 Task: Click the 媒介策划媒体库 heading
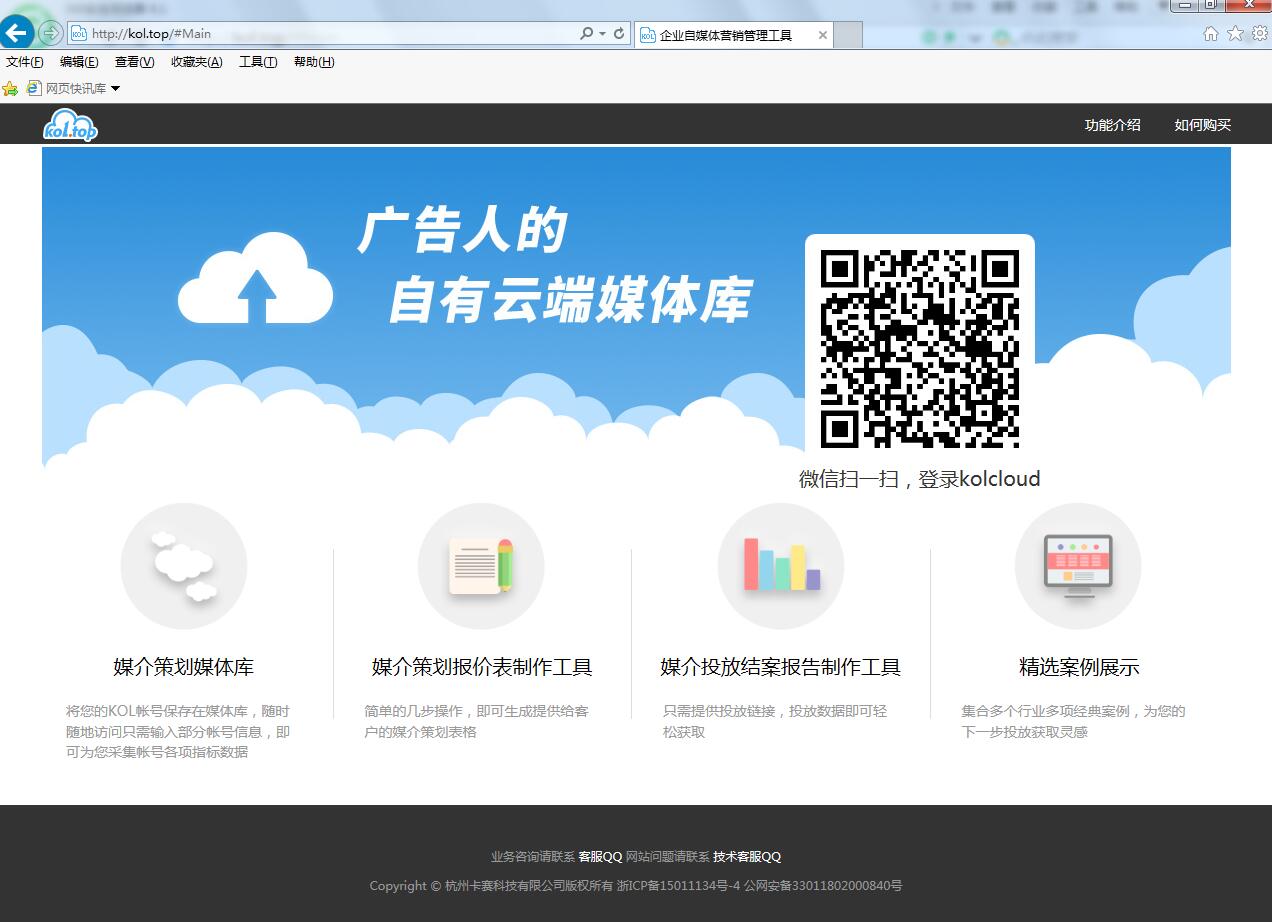184,667
